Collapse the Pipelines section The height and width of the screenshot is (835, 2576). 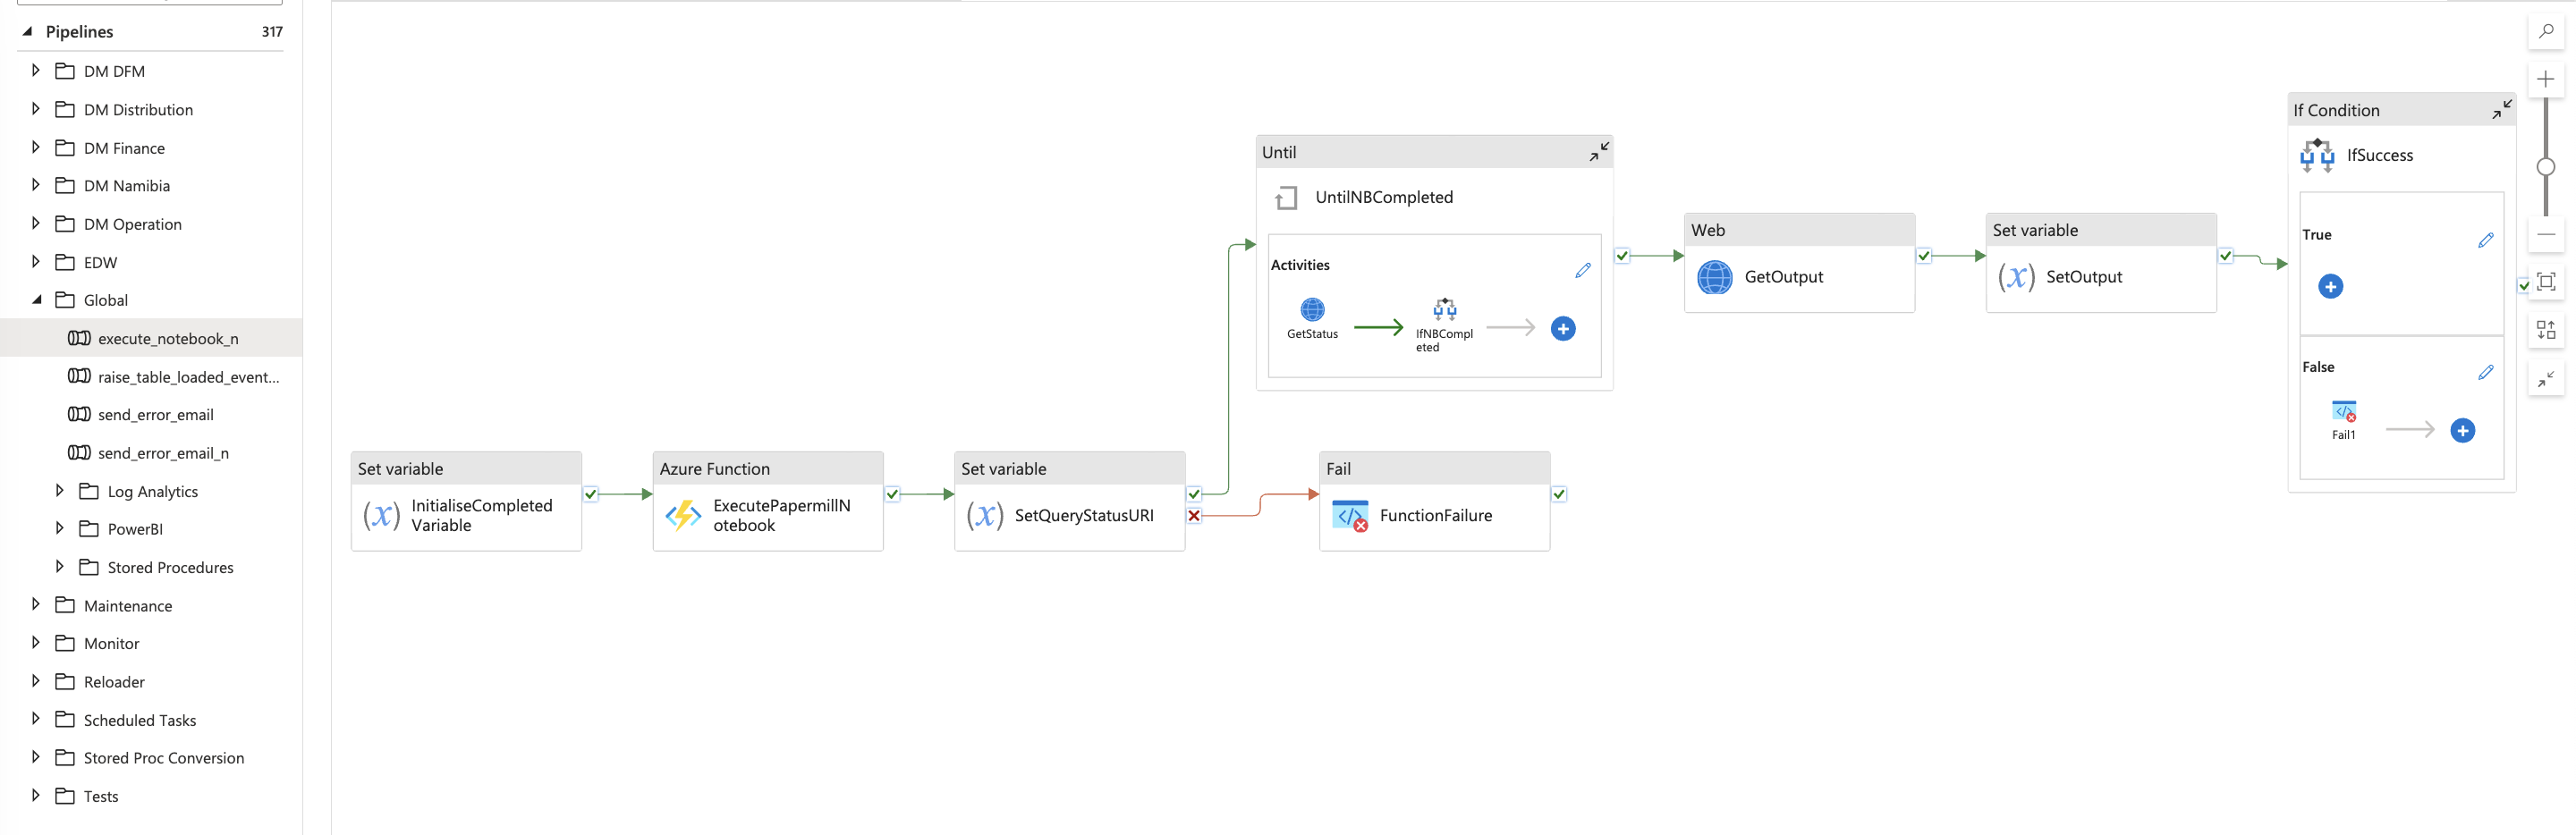click(x=27, y=31)
